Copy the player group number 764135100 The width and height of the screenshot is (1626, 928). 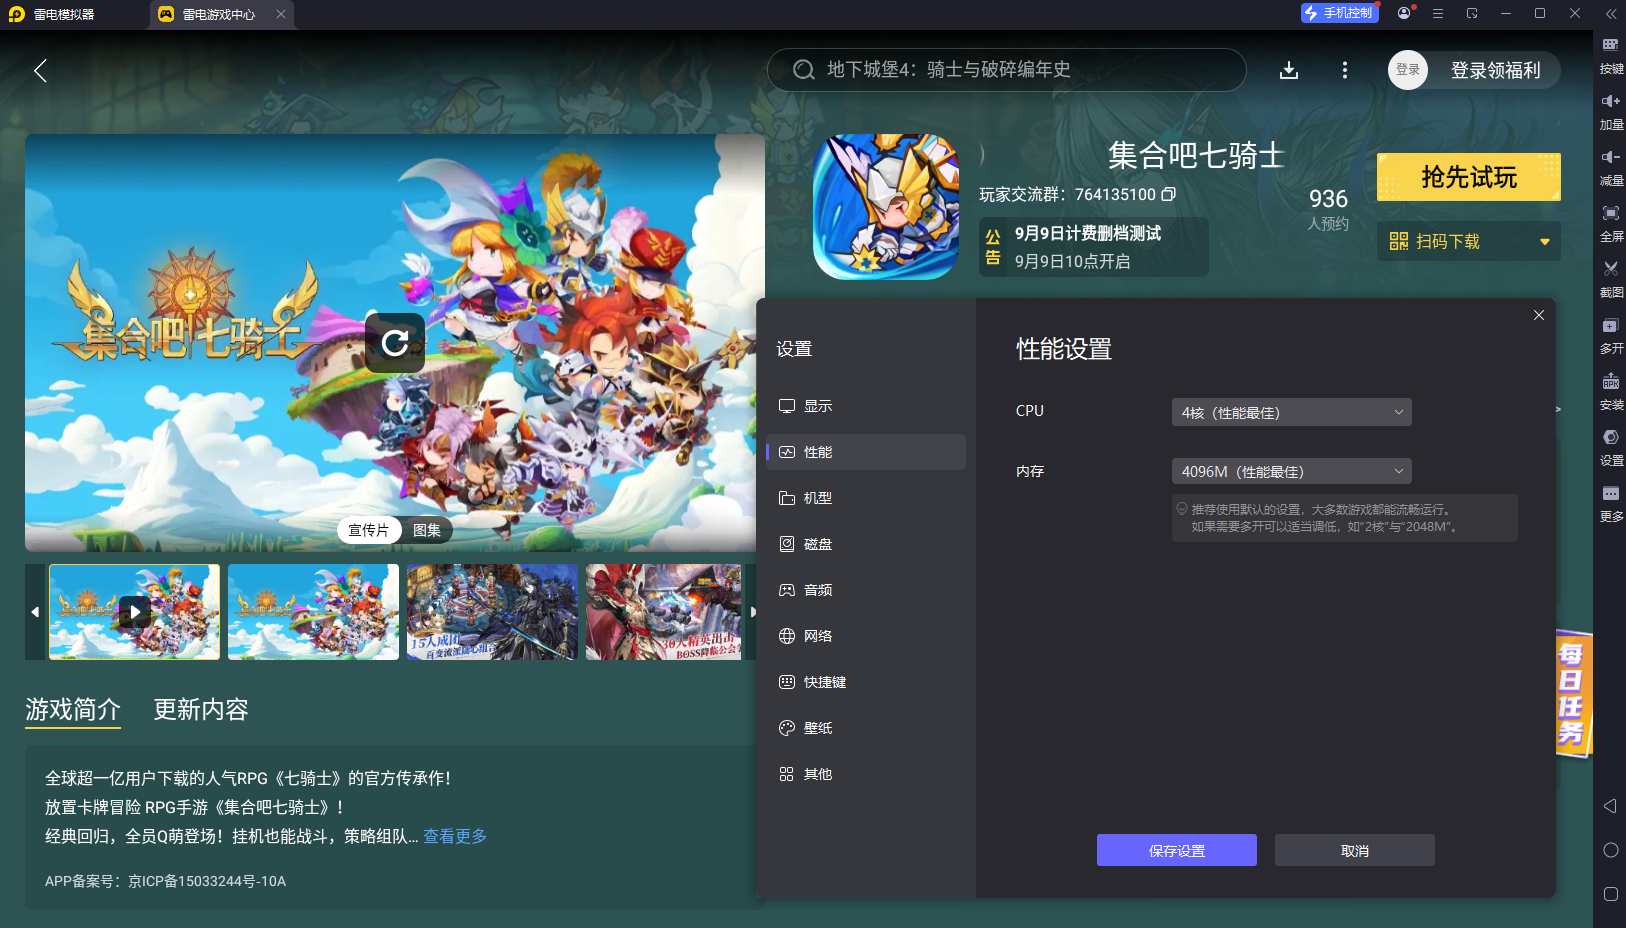click(x=1168, y=194)
